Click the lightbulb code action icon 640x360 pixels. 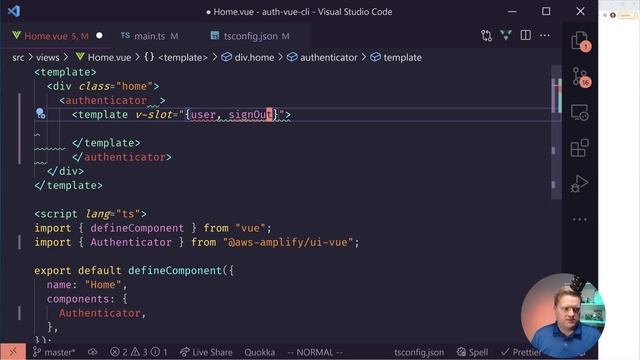[x=40, y=113]
